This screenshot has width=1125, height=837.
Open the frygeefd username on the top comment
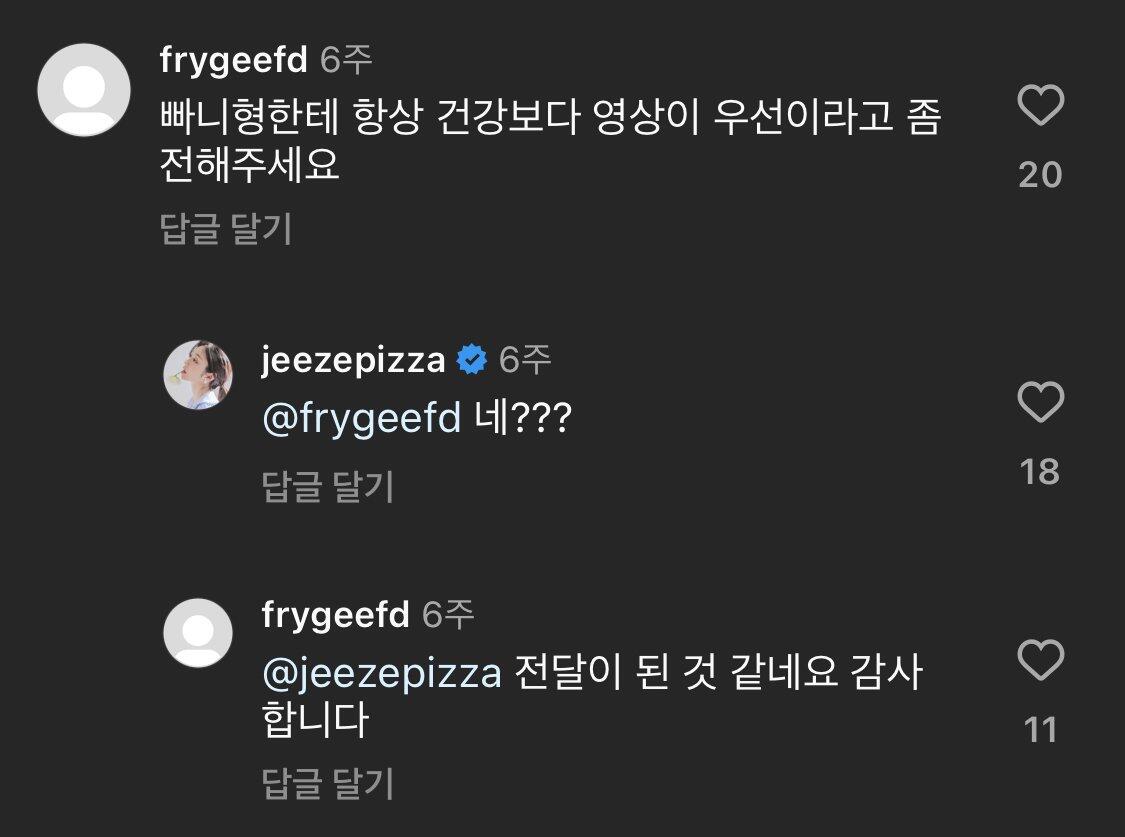pyautogui.click(x=234, y=60)
